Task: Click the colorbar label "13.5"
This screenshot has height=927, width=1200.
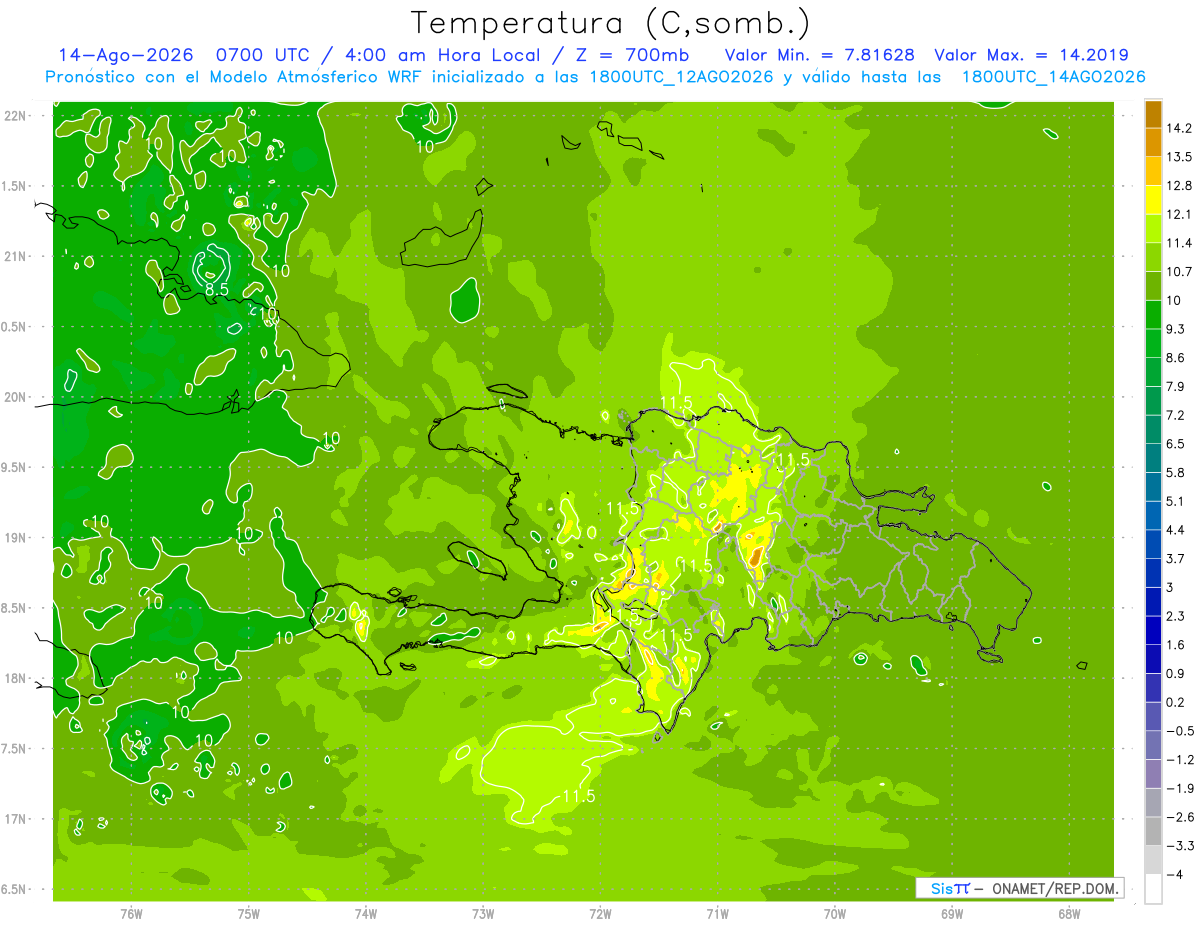Action: (x=1178, y=157)
